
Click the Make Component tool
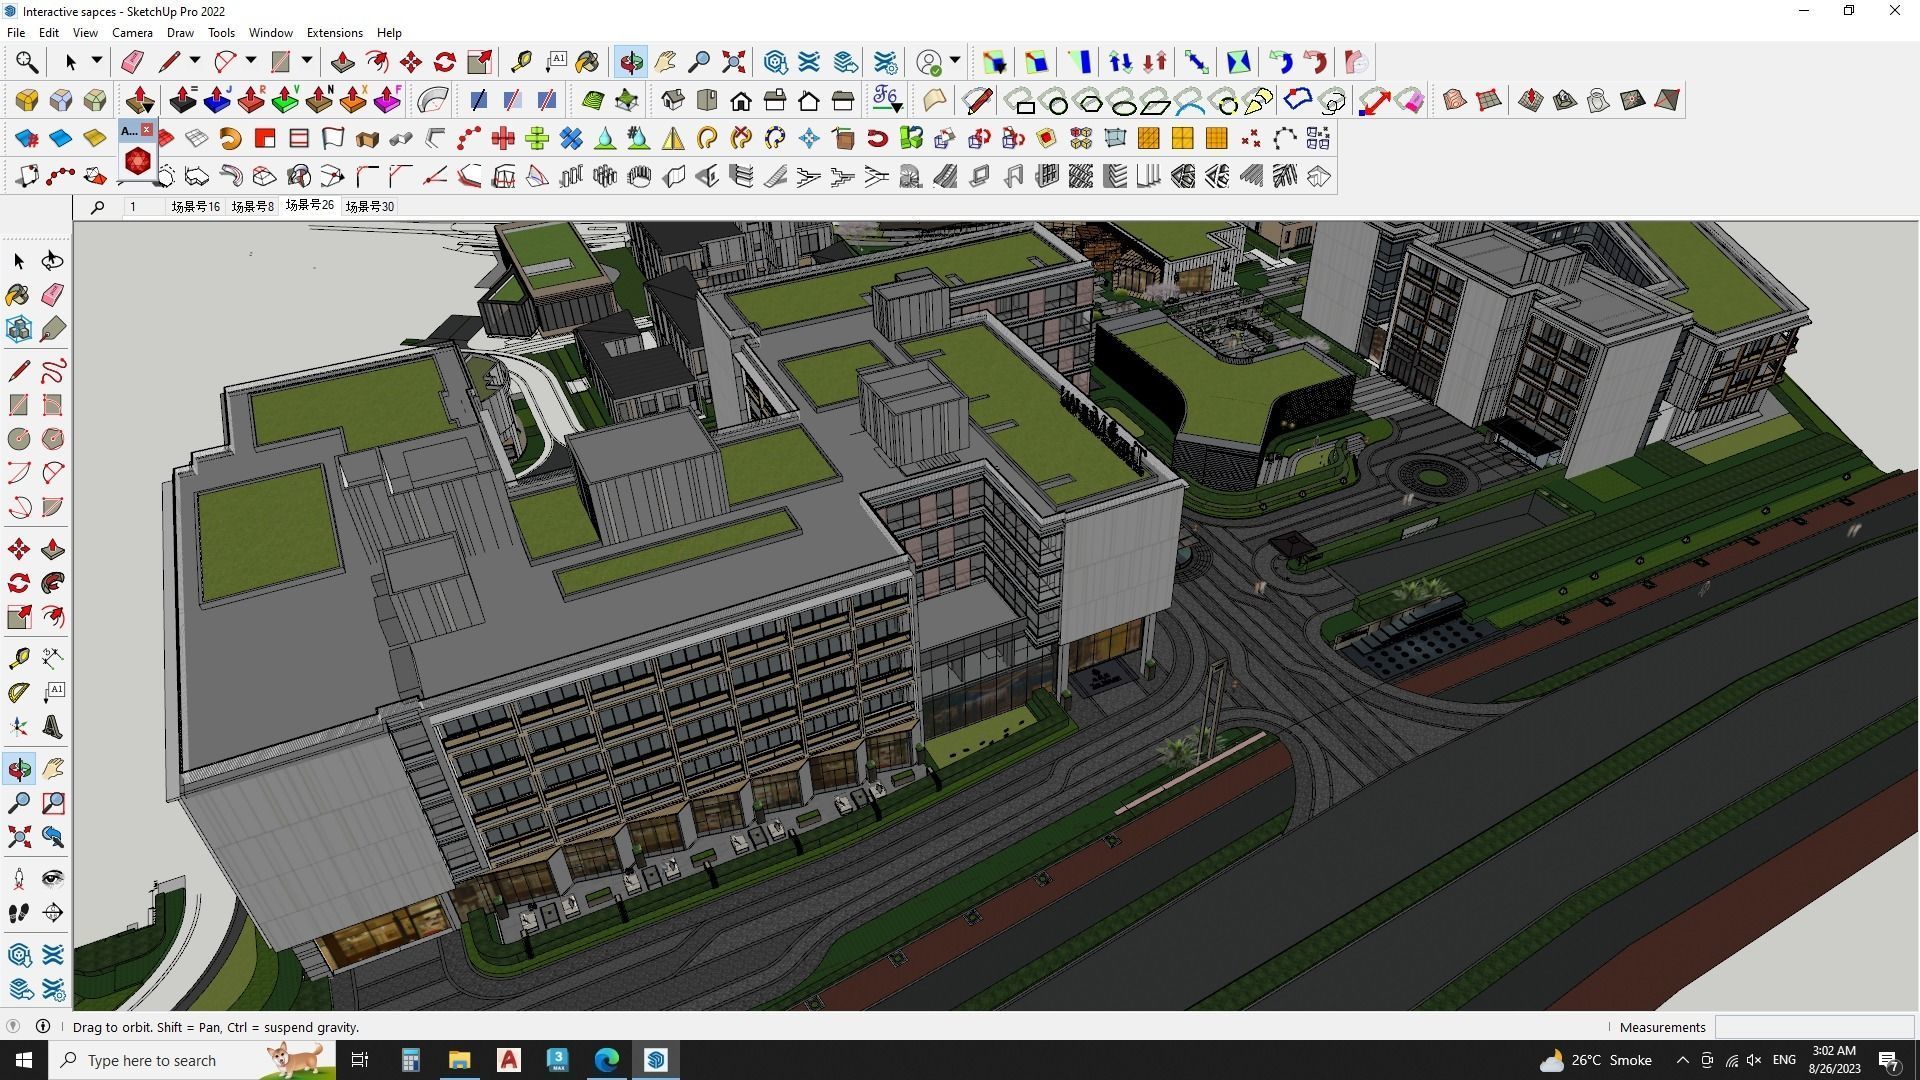click(19, 329)
